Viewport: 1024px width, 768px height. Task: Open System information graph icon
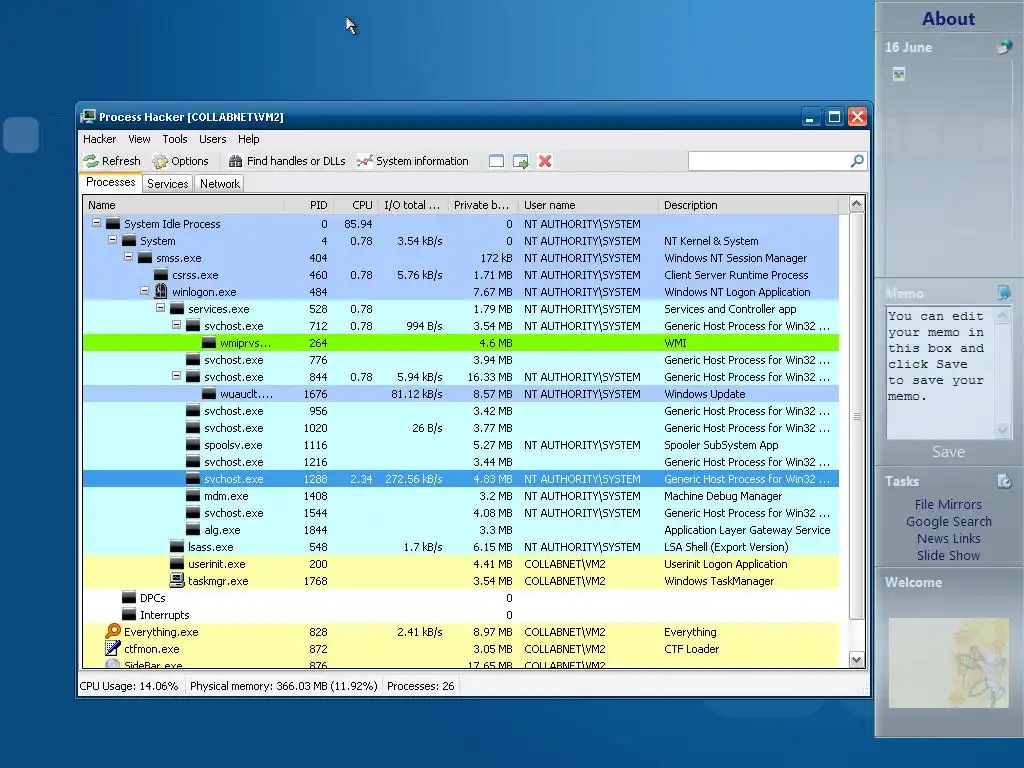[x=364, y=161]
